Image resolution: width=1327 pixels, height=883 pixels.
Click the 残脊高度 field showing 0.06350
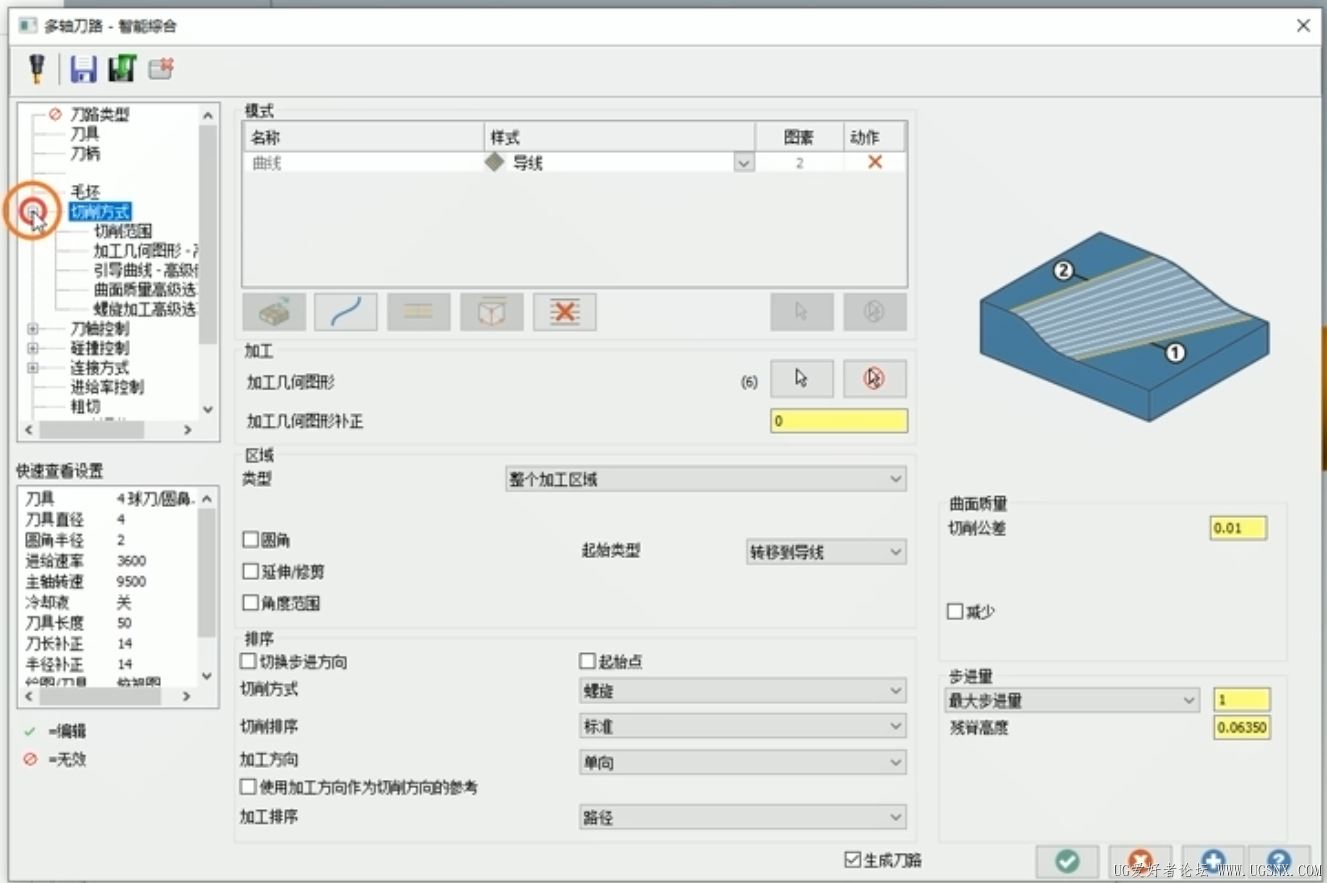[1242, 728]
